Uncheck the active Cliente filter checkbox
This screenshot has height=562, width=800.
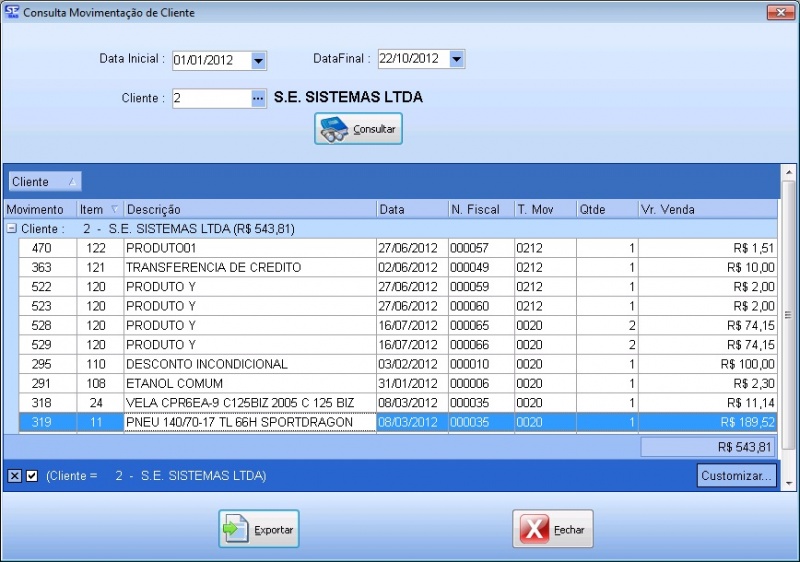(32, 476)
